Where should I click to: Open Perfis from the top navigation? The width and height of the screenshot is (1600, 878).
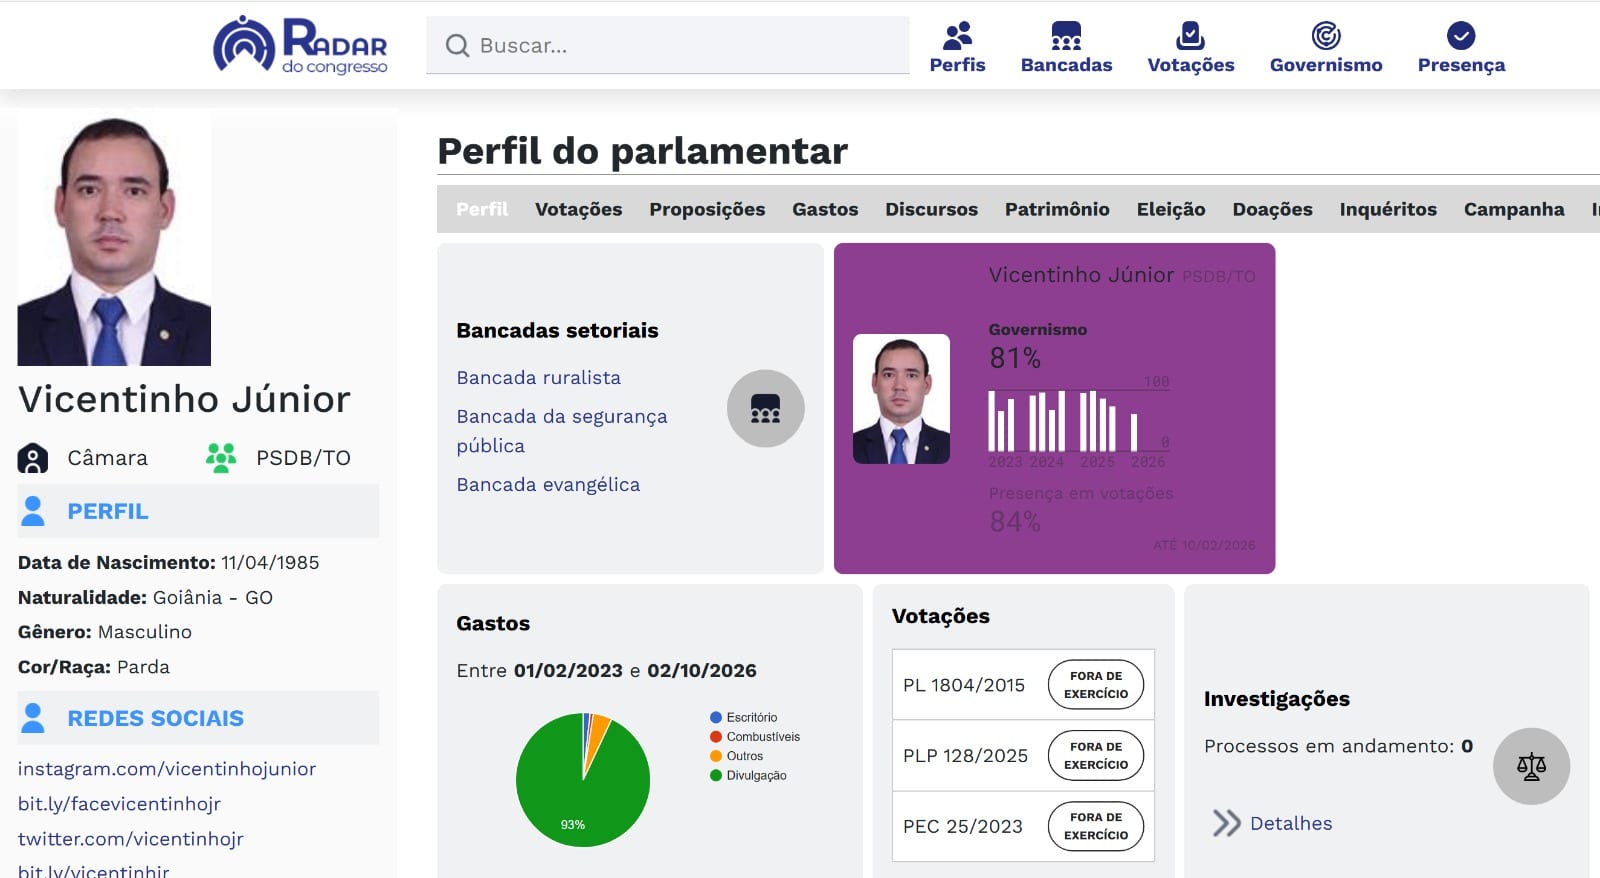(x=957, y=48)
